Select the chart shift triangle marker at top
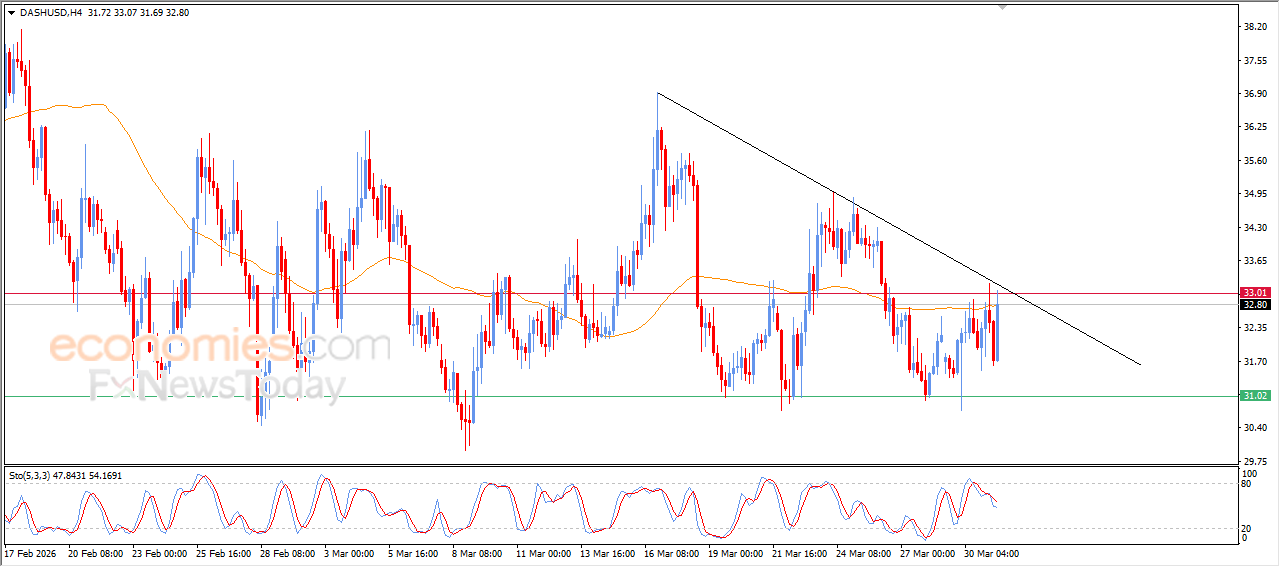The height and width of the screenshot is (567, 1280). (x=1003, y=7)
